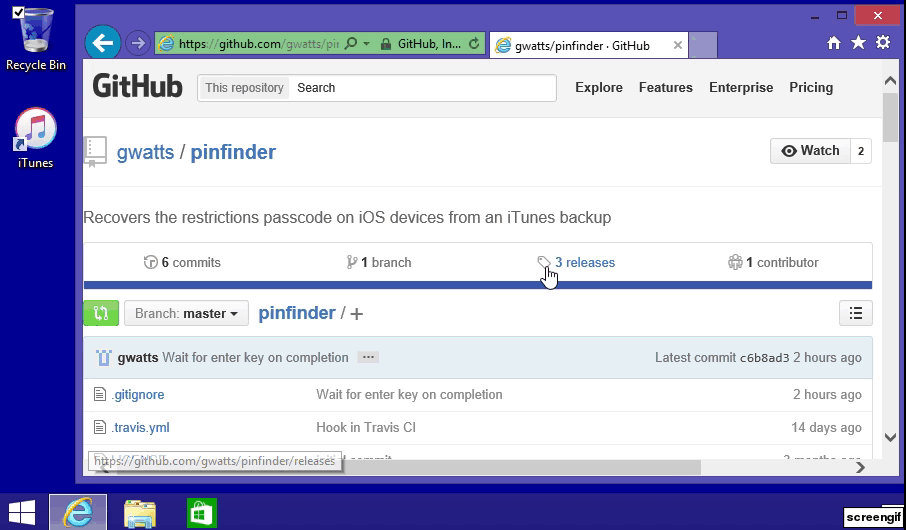The height and width of the screenshot is (530, 906).
Task: Open the Windows Store taskbar icon
Action: coord(202,513)
